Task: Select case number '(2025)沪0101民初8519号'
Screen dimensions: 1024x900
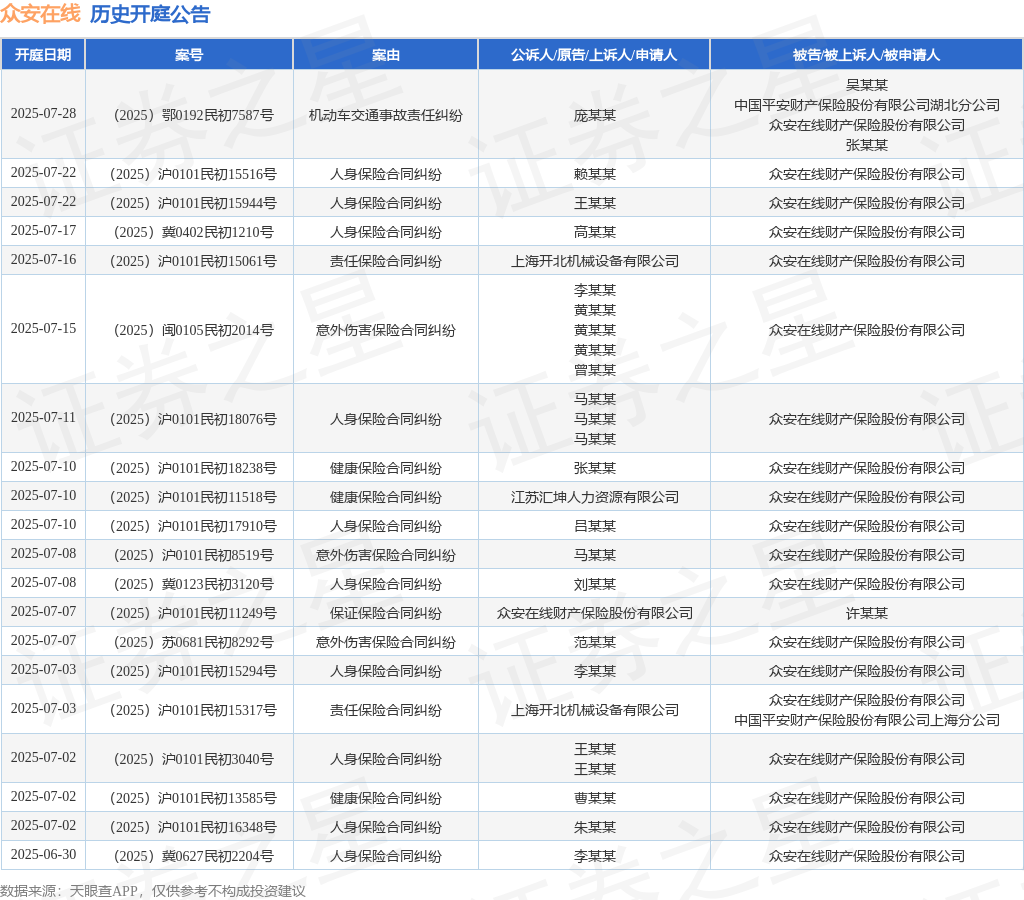Action: click(193, 555)
